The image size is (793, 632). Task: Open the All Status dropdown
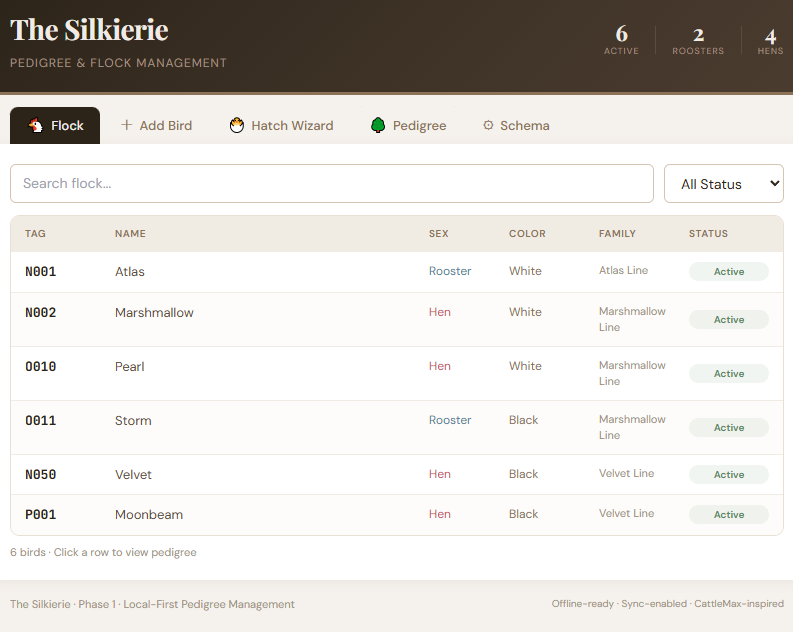(x=724, y=184)
